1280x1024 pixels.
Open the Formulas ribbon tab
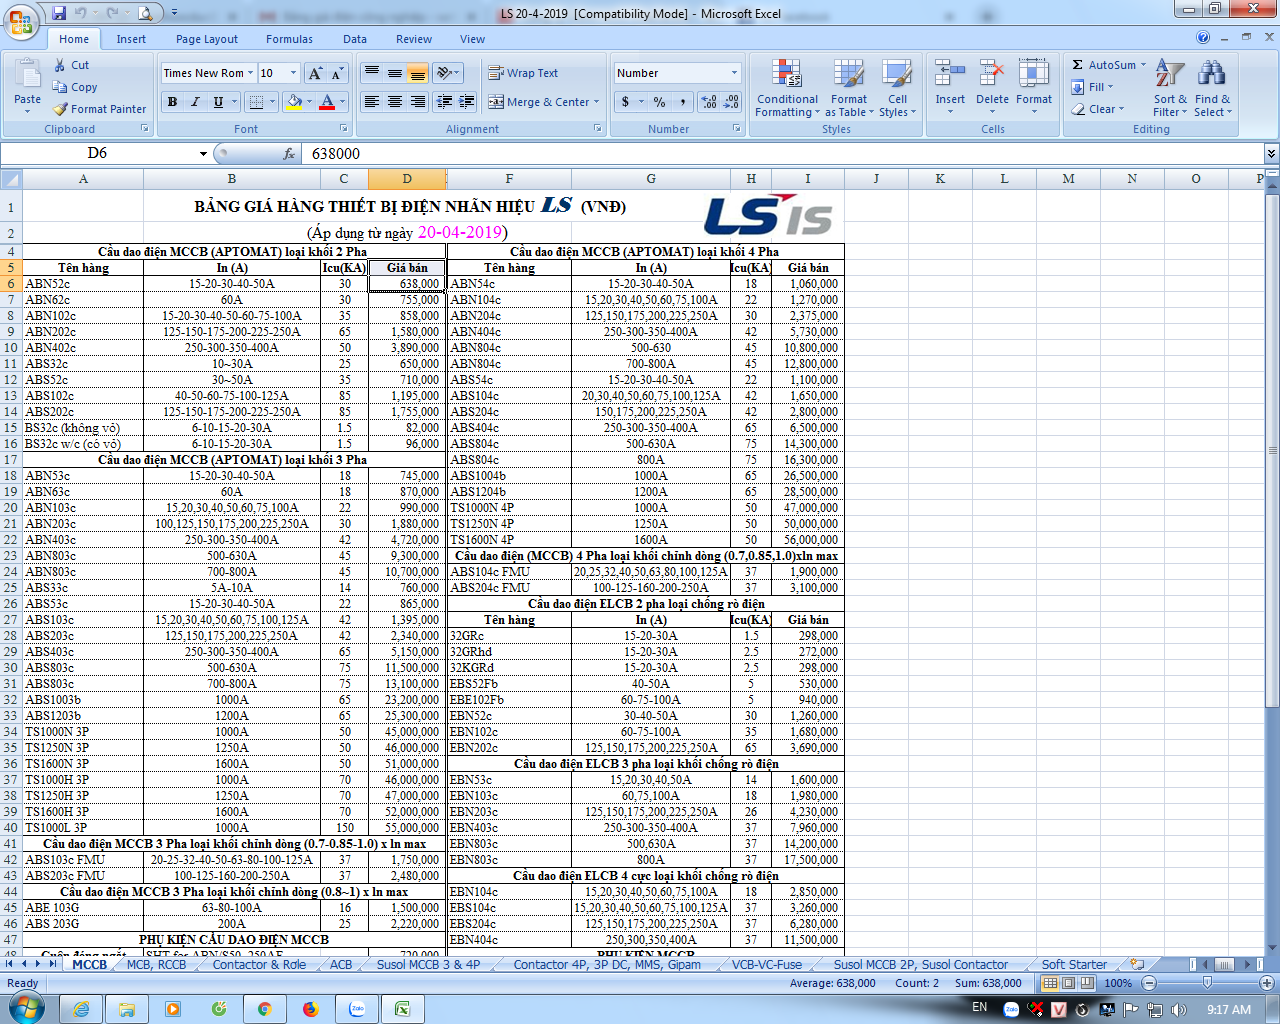point(289,39)
